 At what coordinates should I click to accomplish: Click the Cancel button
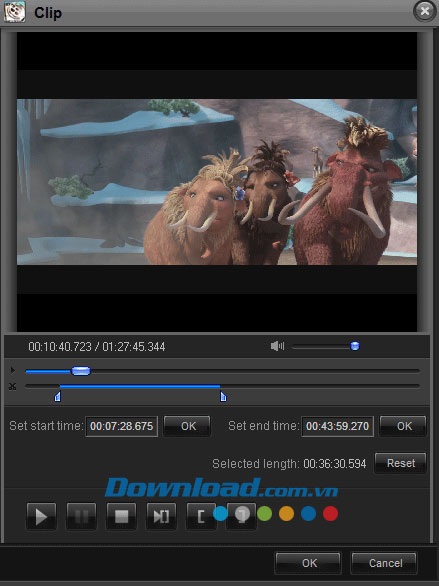point(385,563)
